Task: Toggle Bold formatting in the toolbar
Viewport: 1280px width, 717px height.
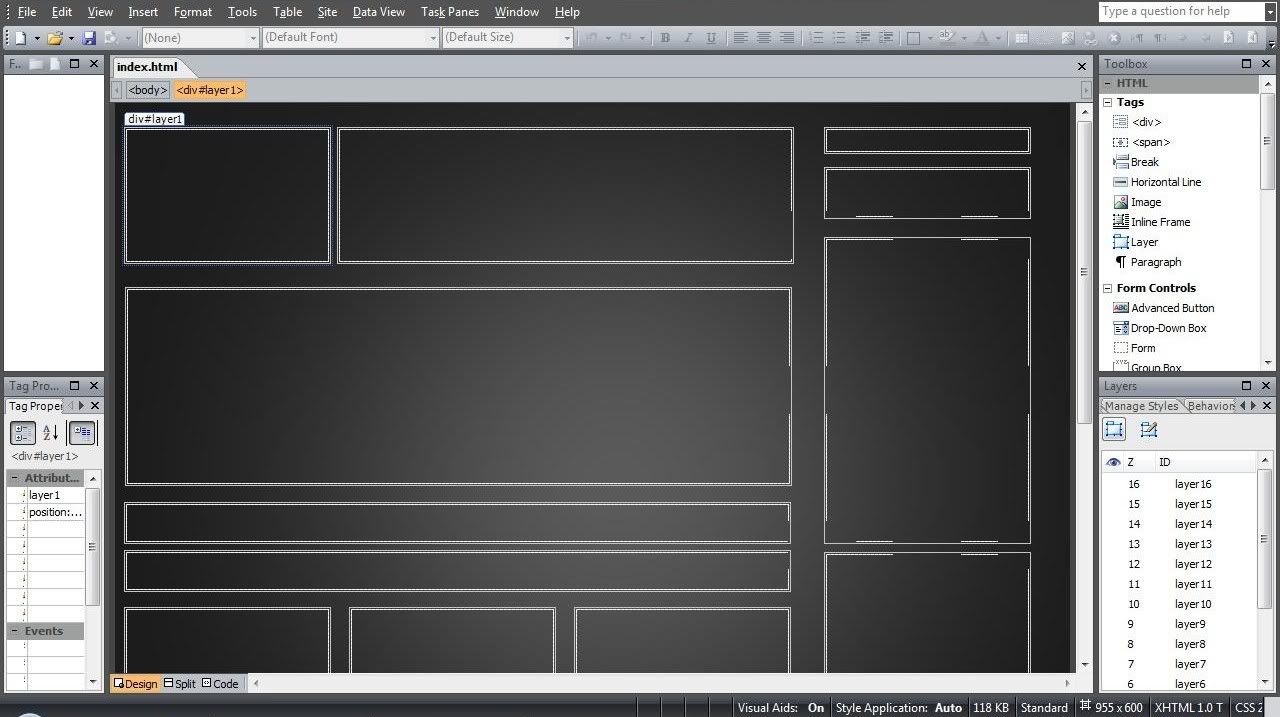Action: [665, 38]
